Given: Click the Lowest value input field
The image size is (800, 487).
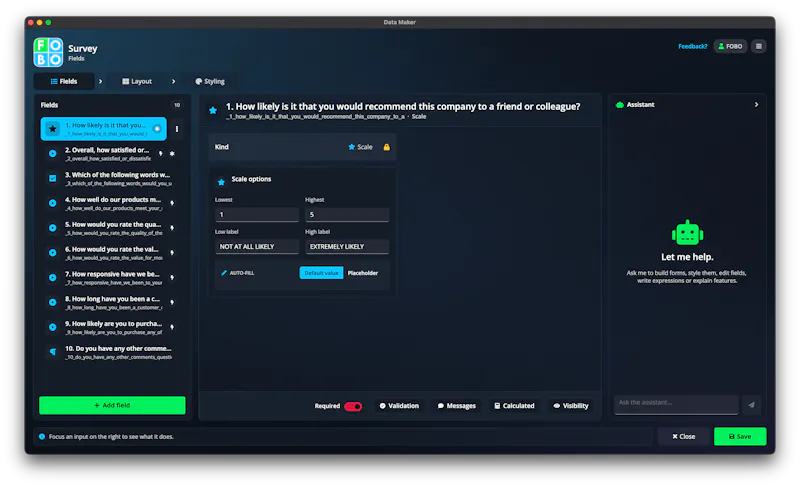Looking at the screenshot, I should point(257,215).
